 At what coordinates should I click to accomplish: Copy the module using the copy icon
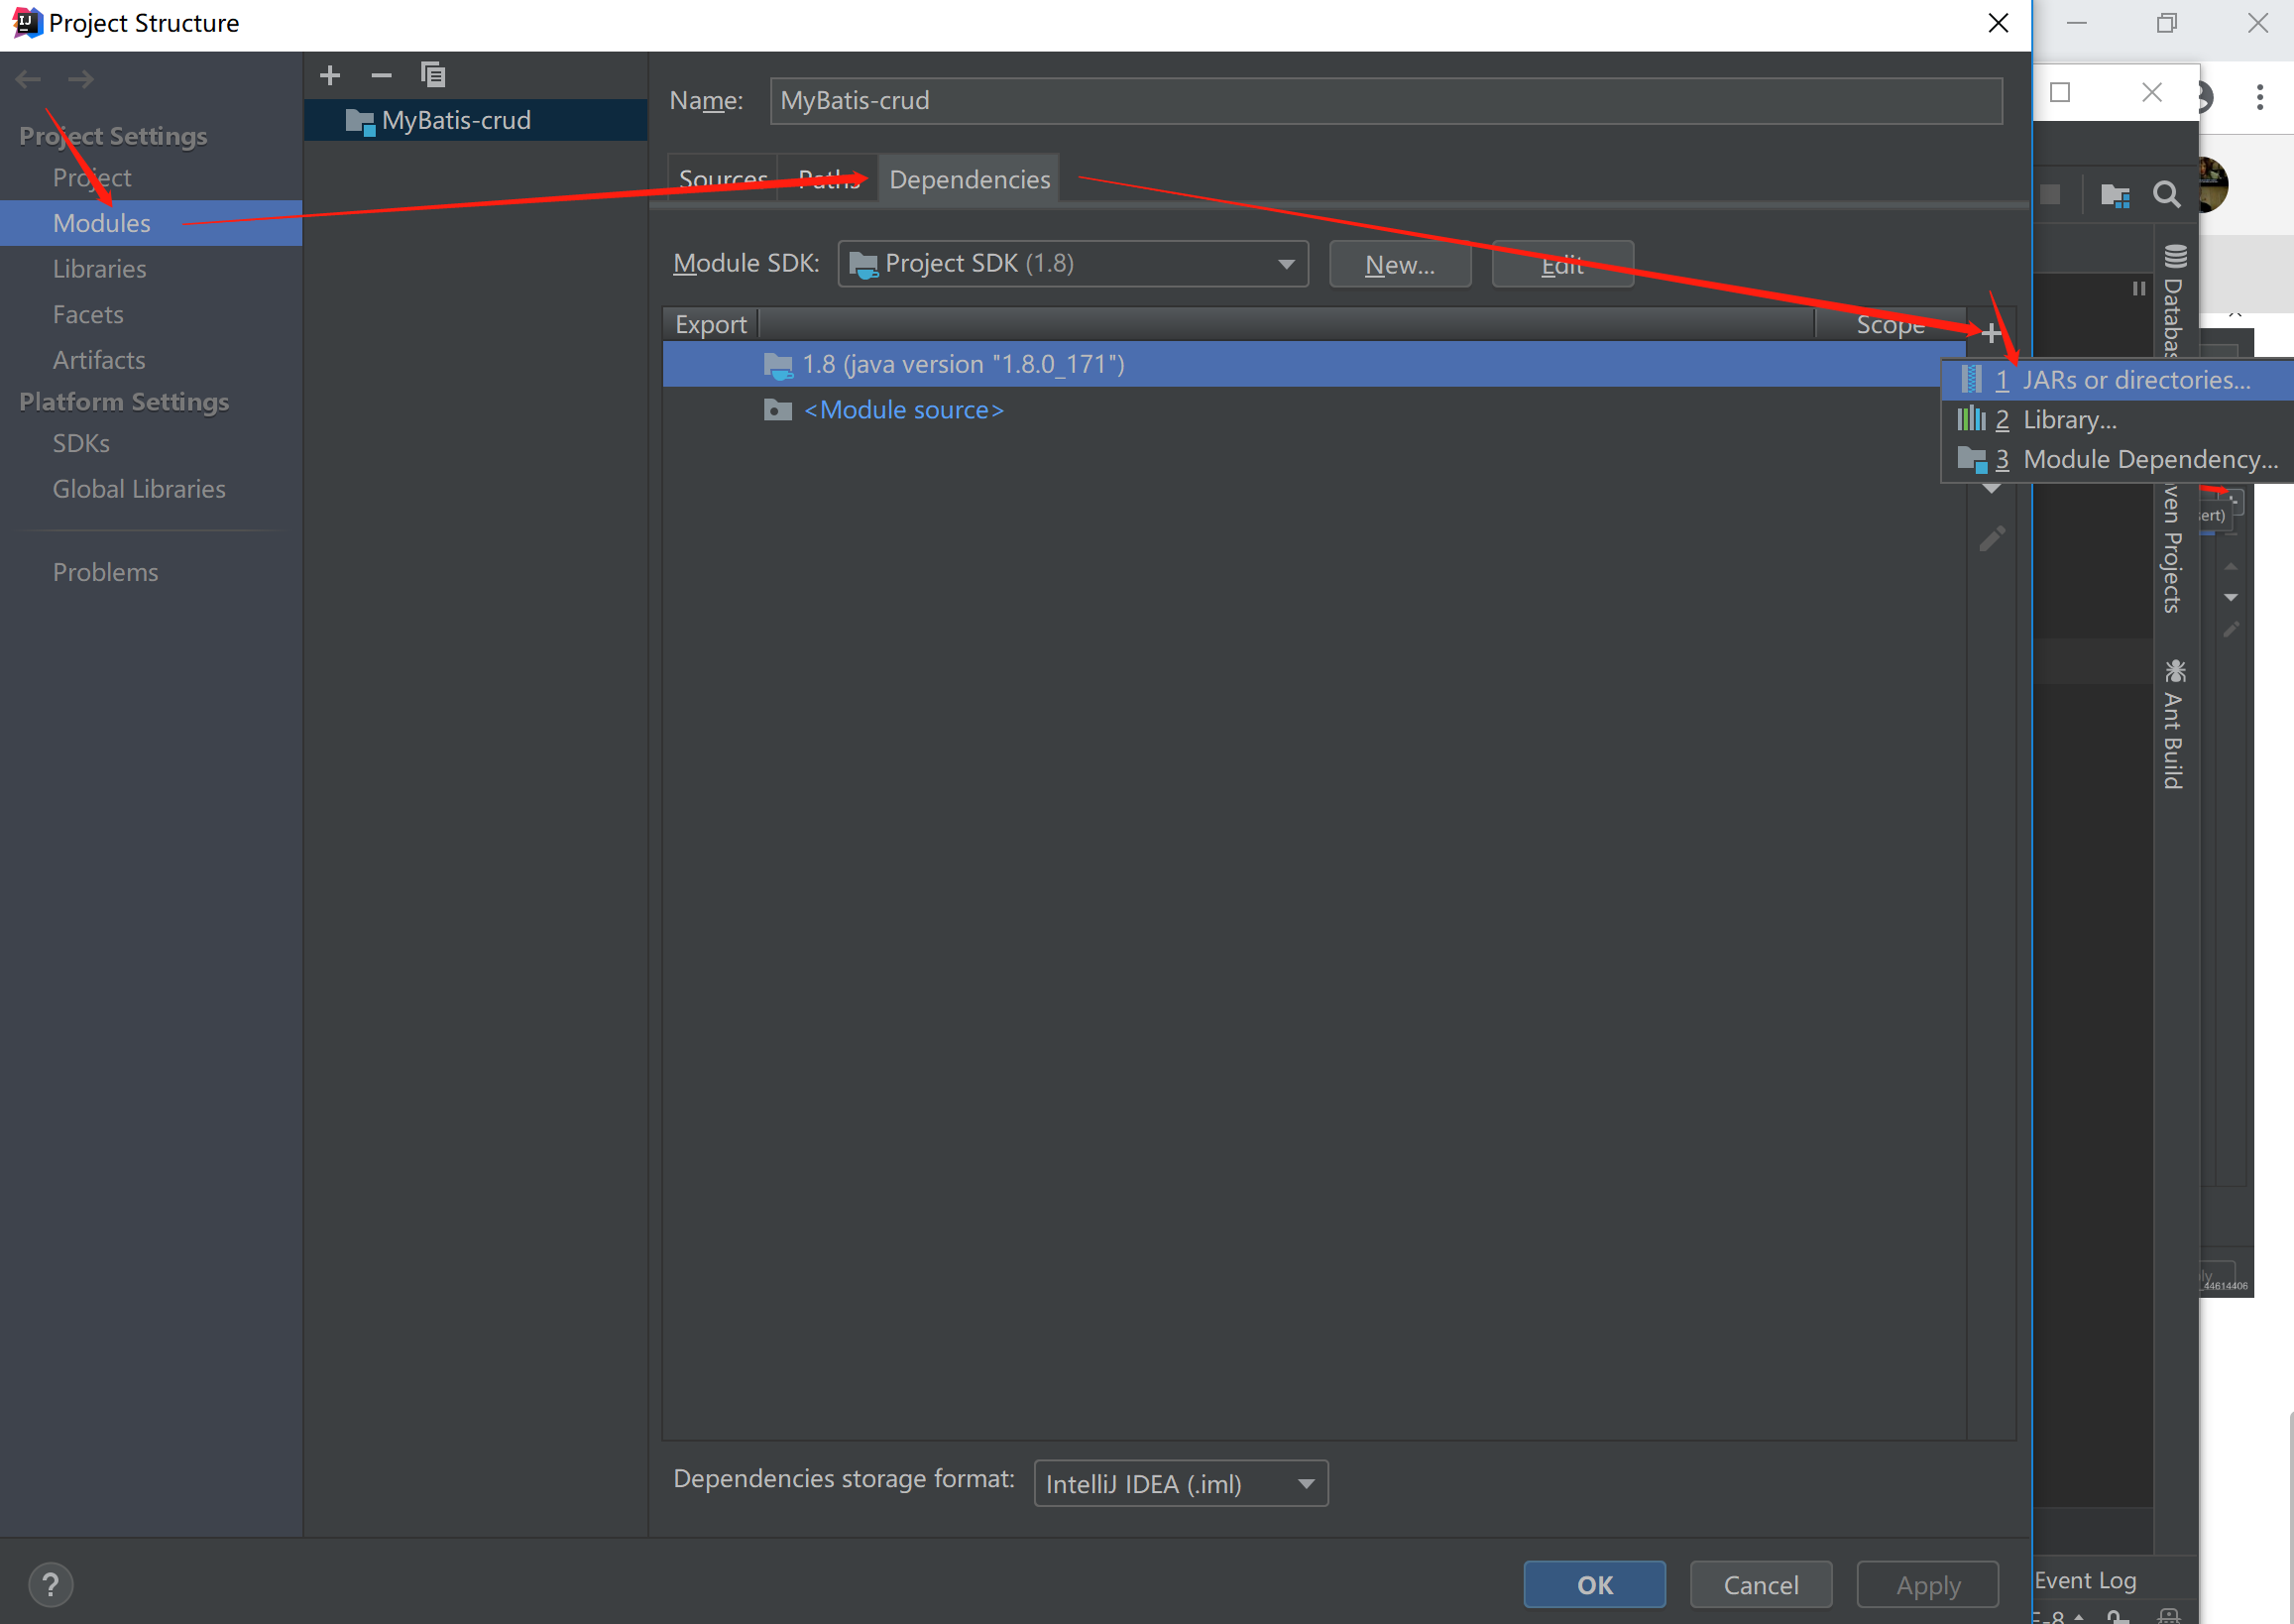click(x=433, y=74)
